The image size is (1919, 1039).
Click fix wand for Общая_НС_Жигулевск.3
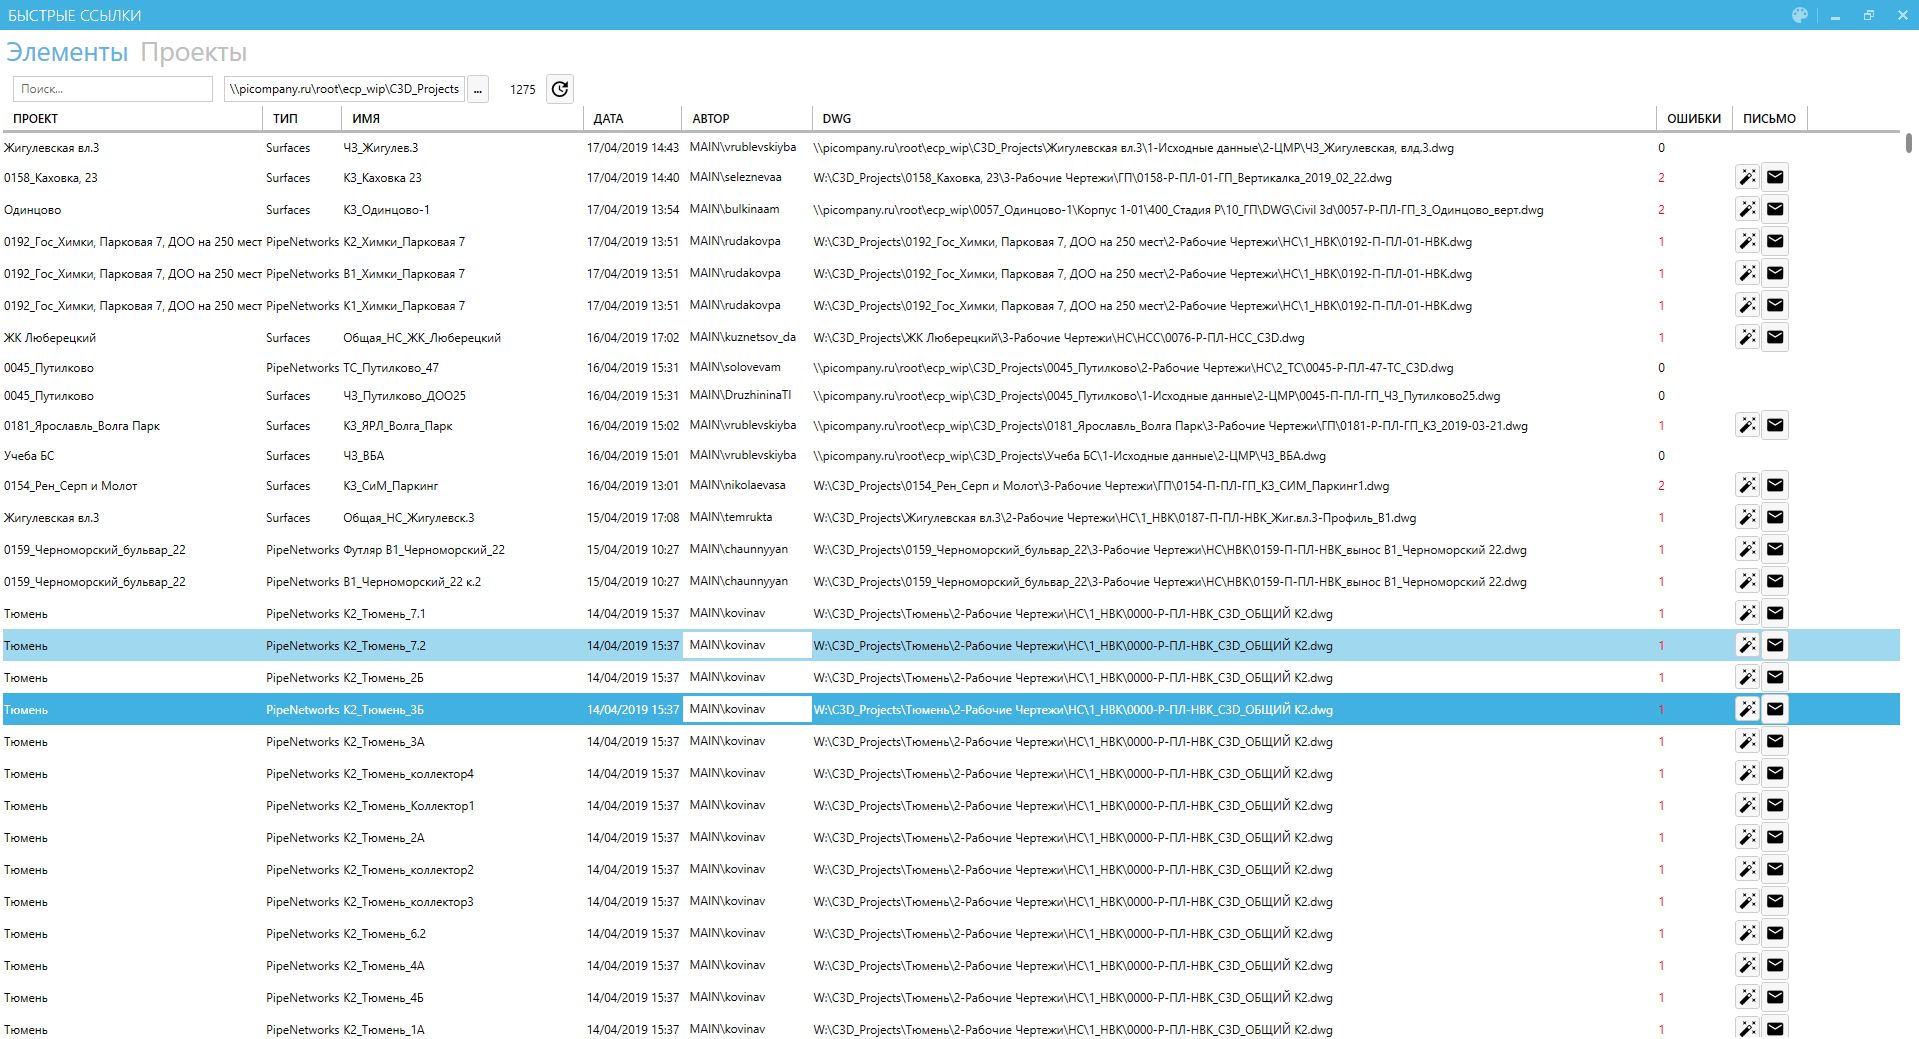coord(1747,517)
